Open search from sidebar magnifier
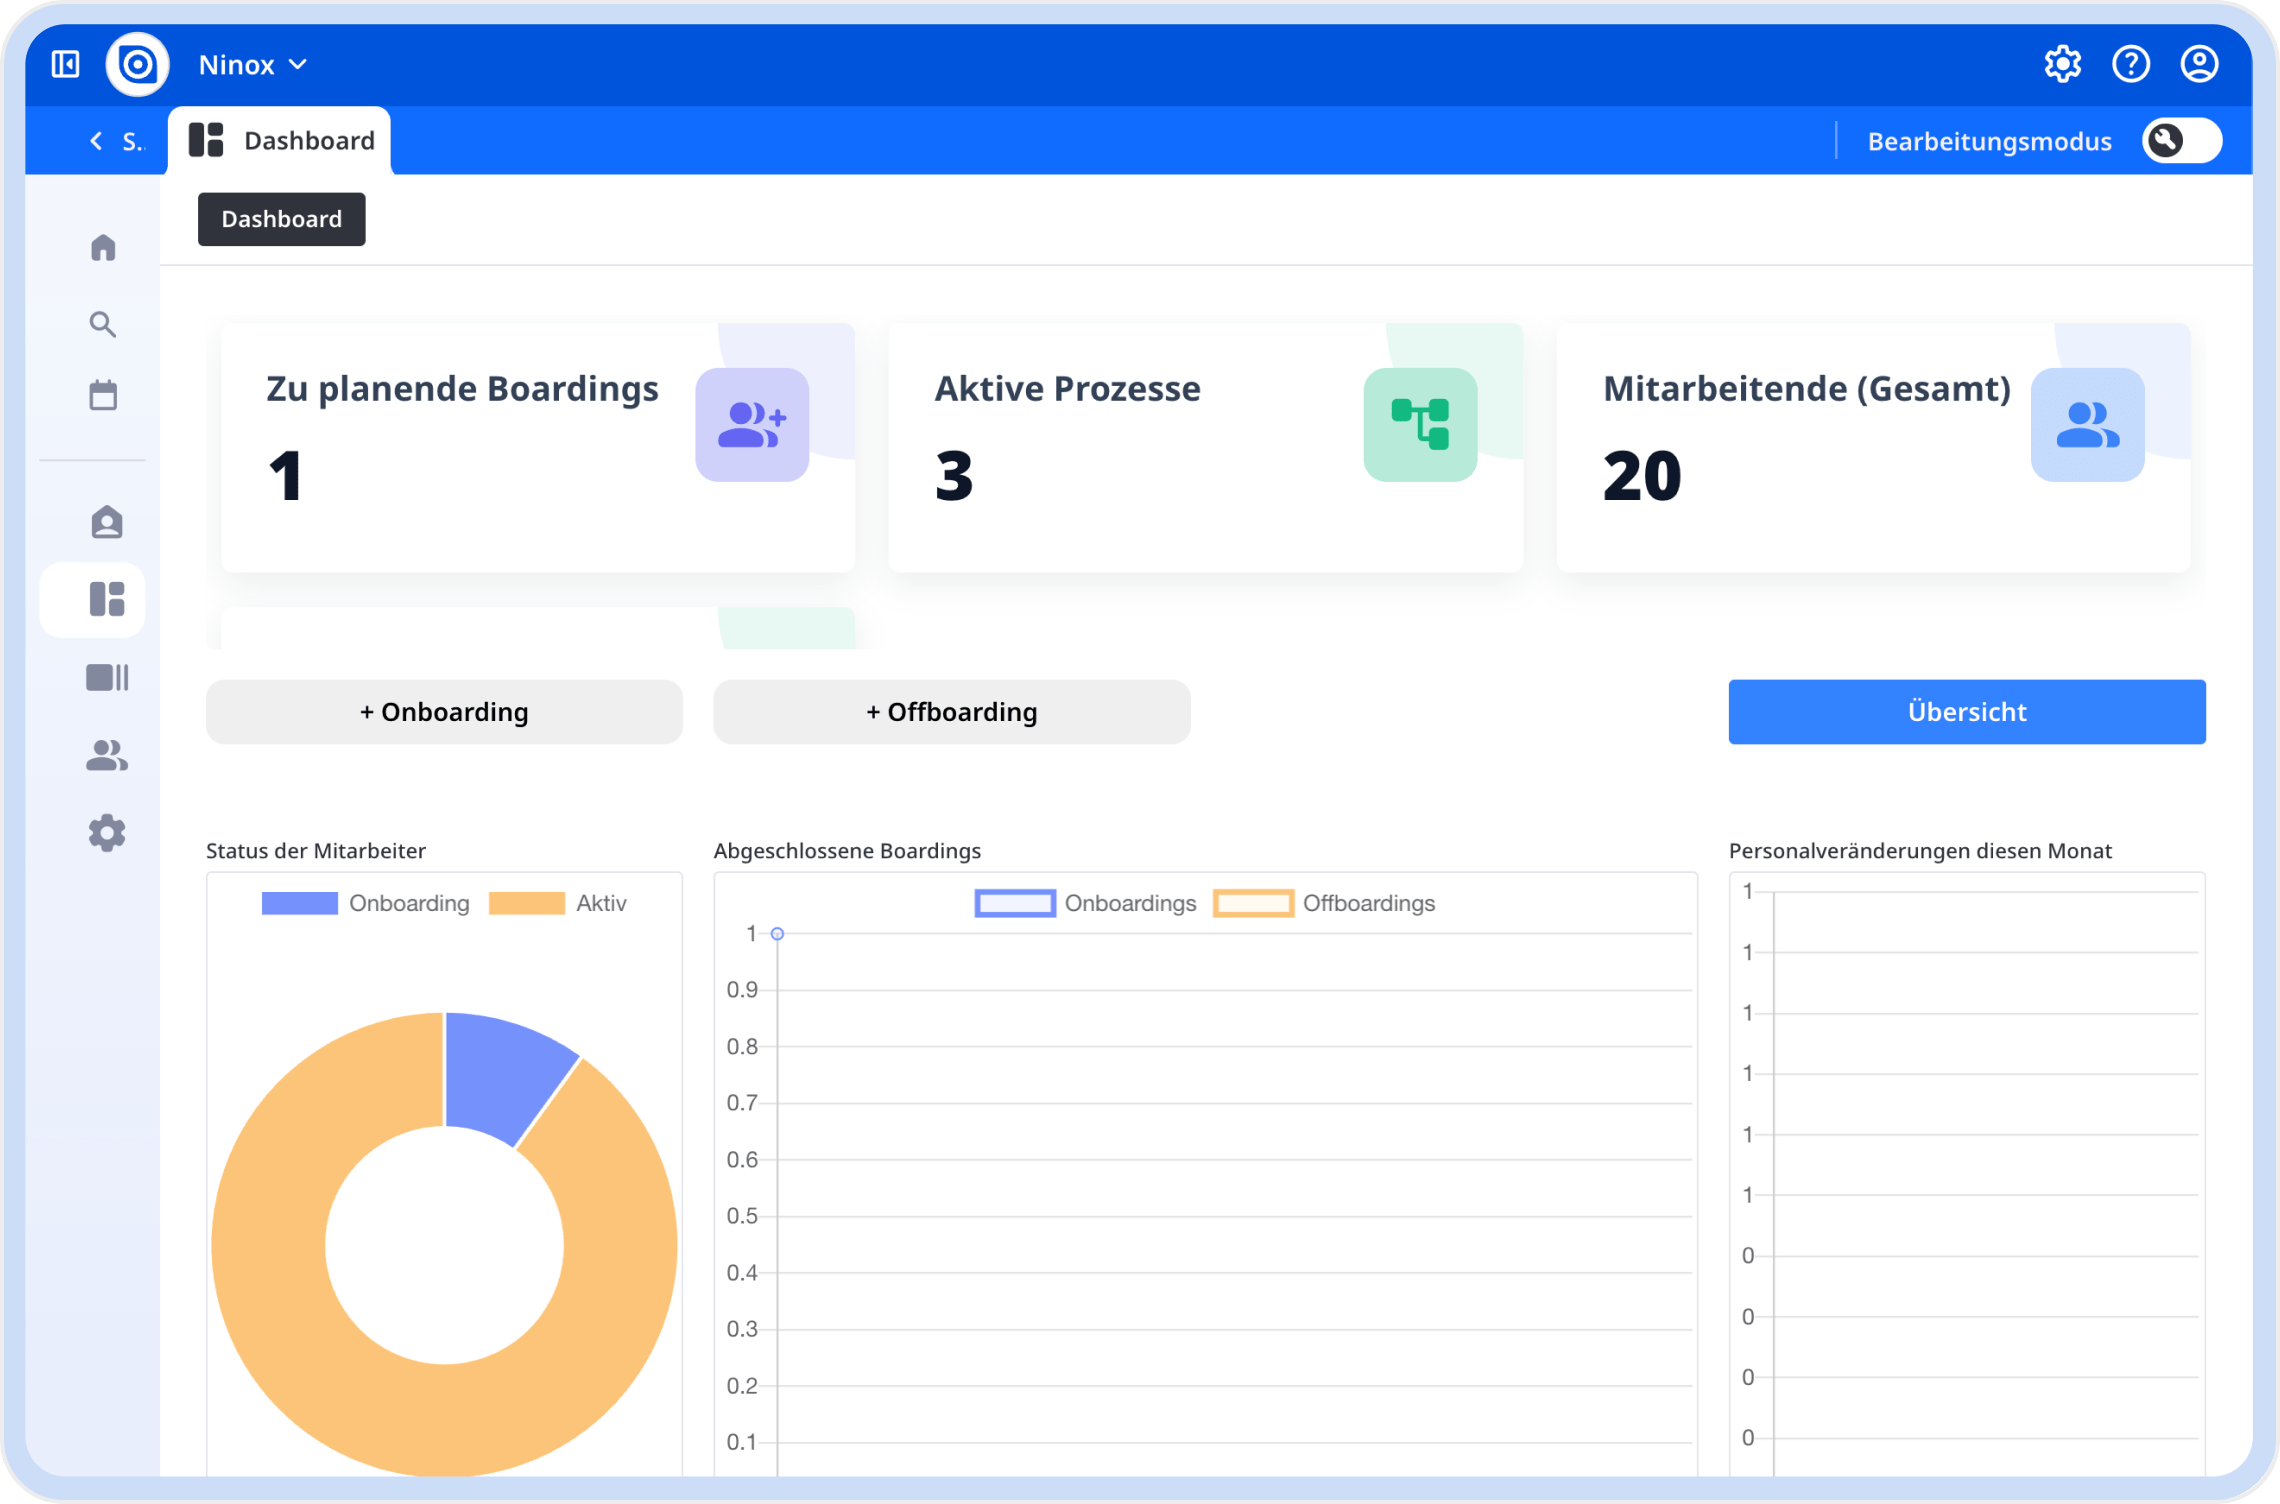This screenshot has height=1504, width=2280. point(103,324)
